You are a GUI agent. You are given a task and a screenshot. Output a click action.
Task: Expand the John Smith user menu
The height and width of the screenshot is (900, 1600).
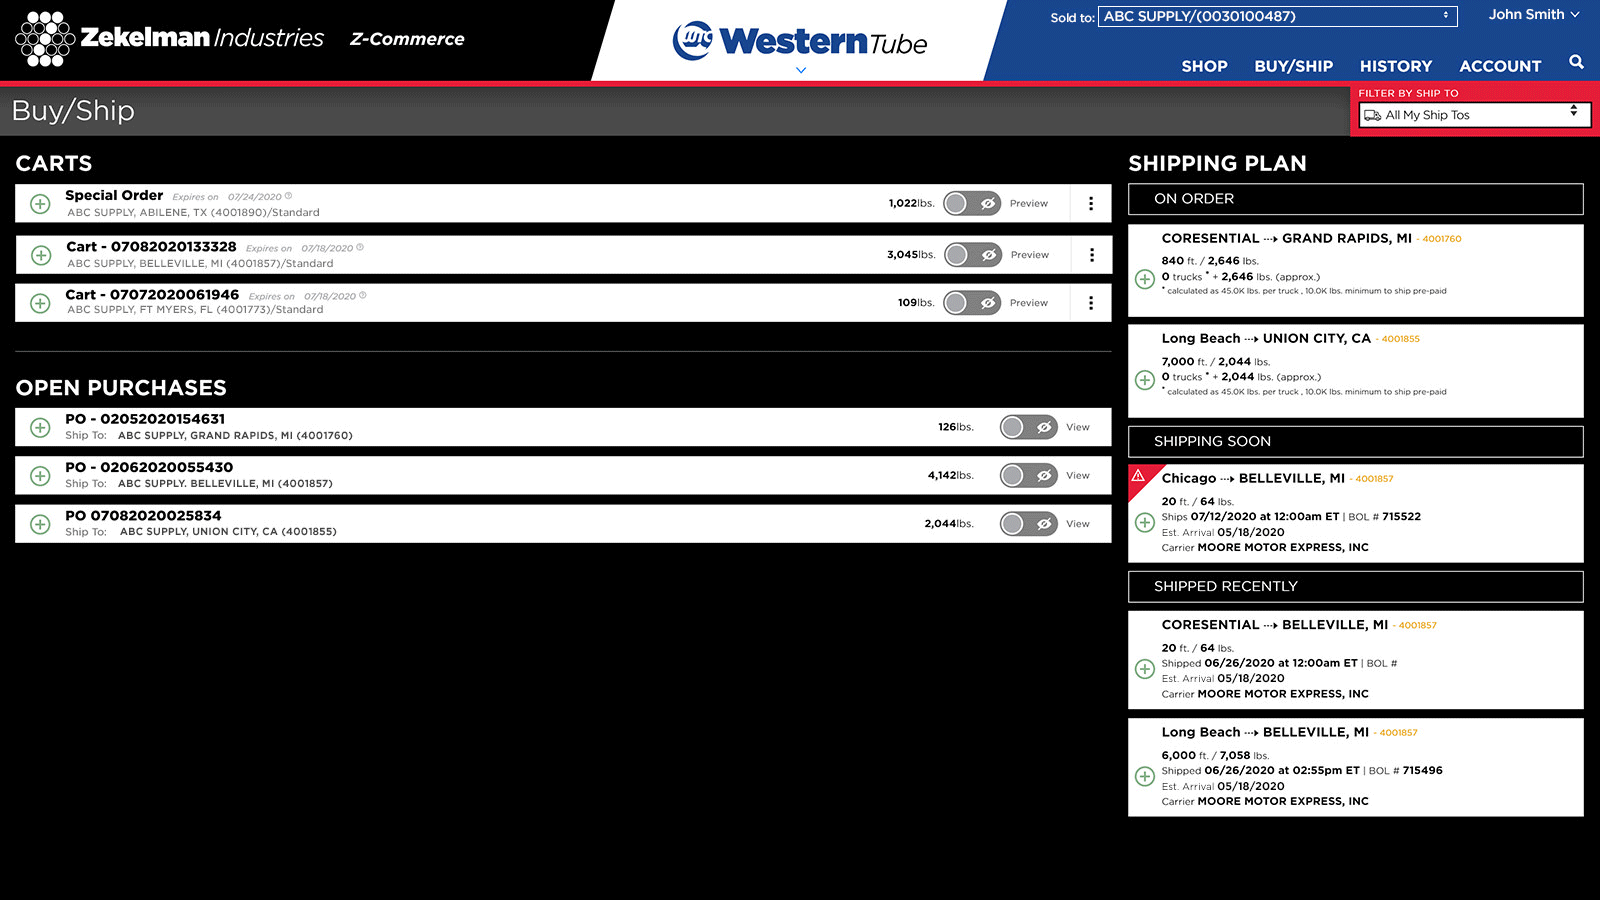[x=1533, y=14]
